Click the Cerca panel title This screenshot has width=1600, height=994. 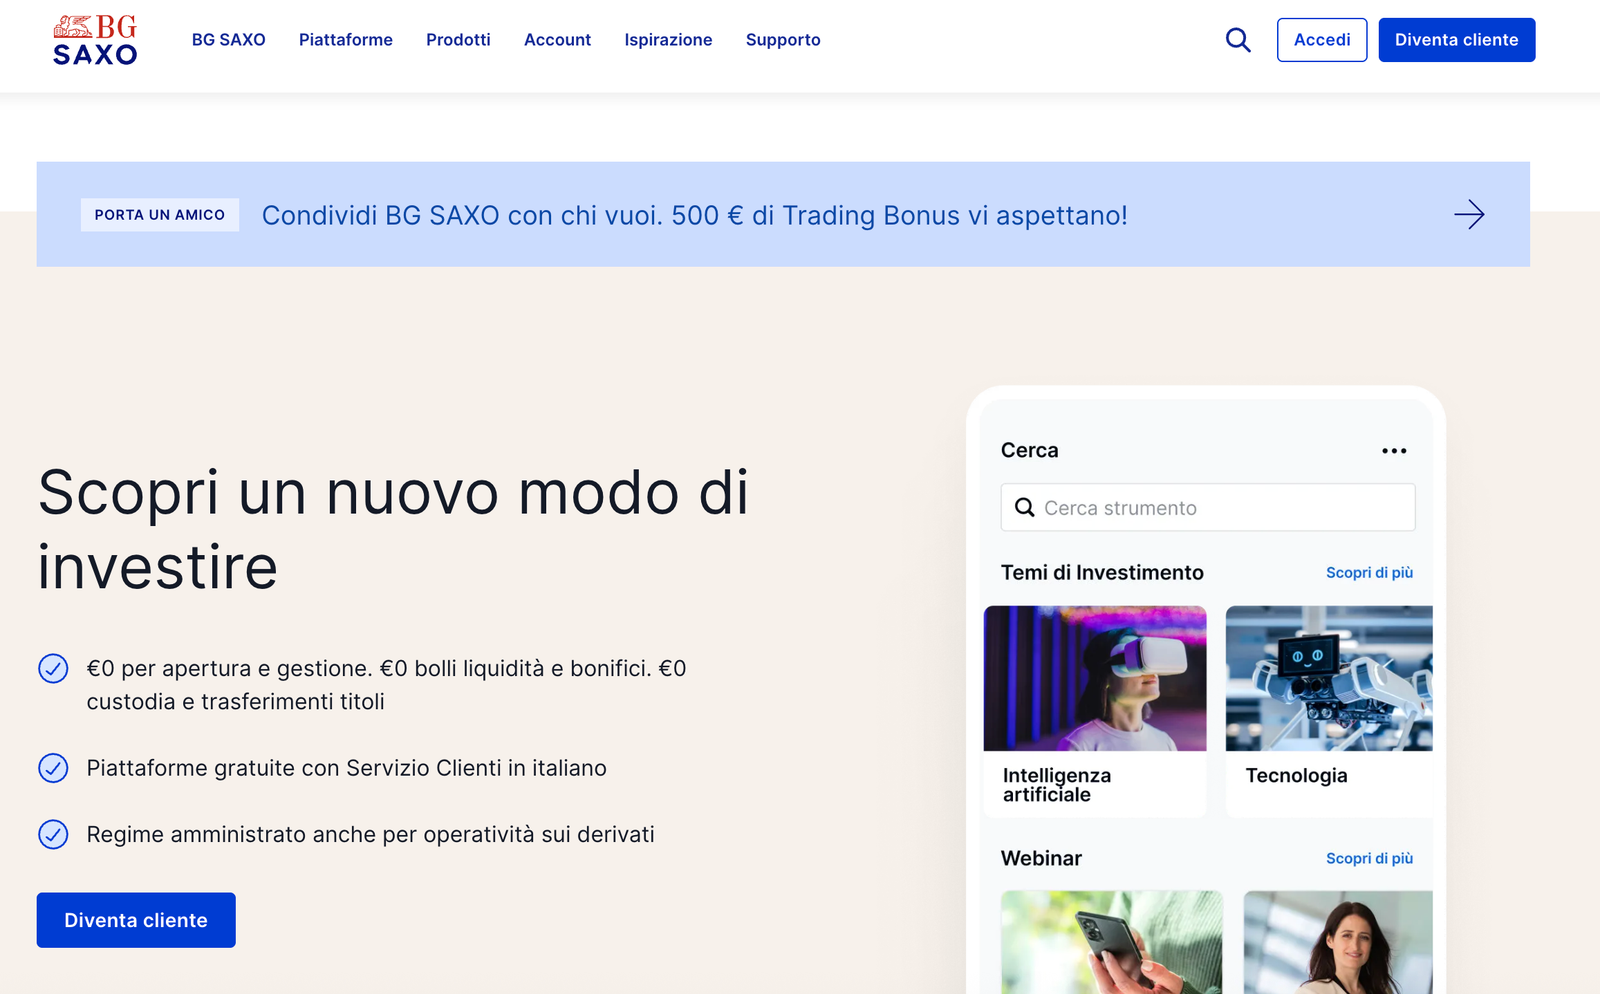click(1029, 451)
